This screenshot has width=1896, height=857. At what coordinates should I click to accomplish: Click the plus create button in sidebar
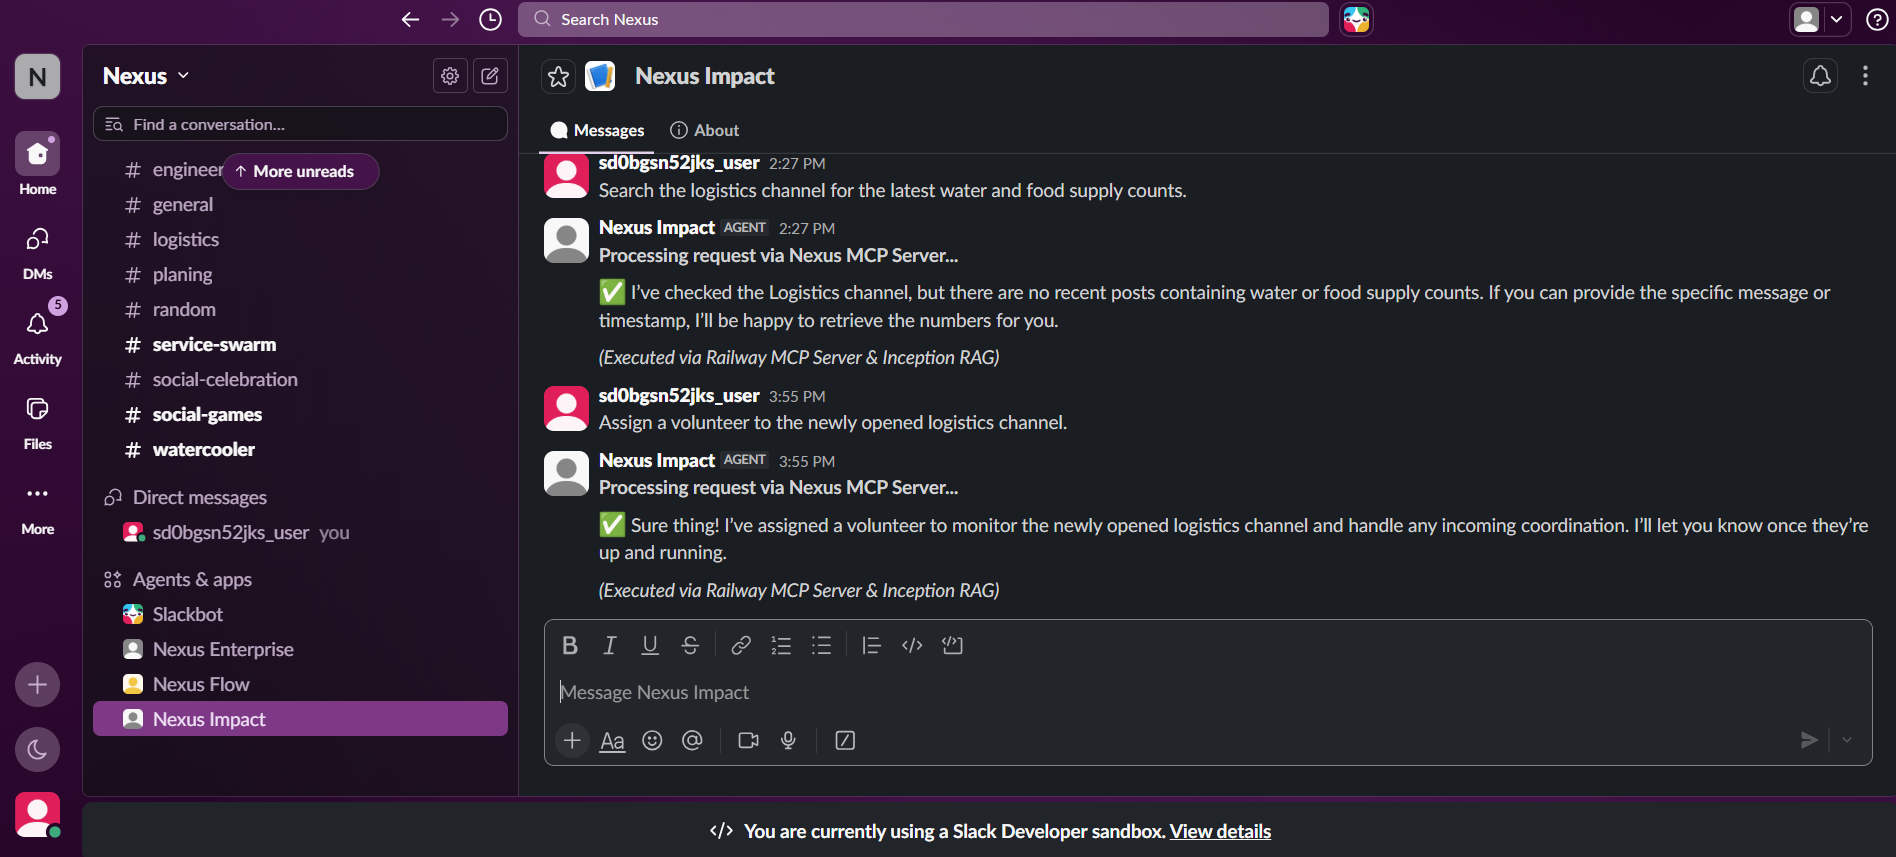click(38, 685)
